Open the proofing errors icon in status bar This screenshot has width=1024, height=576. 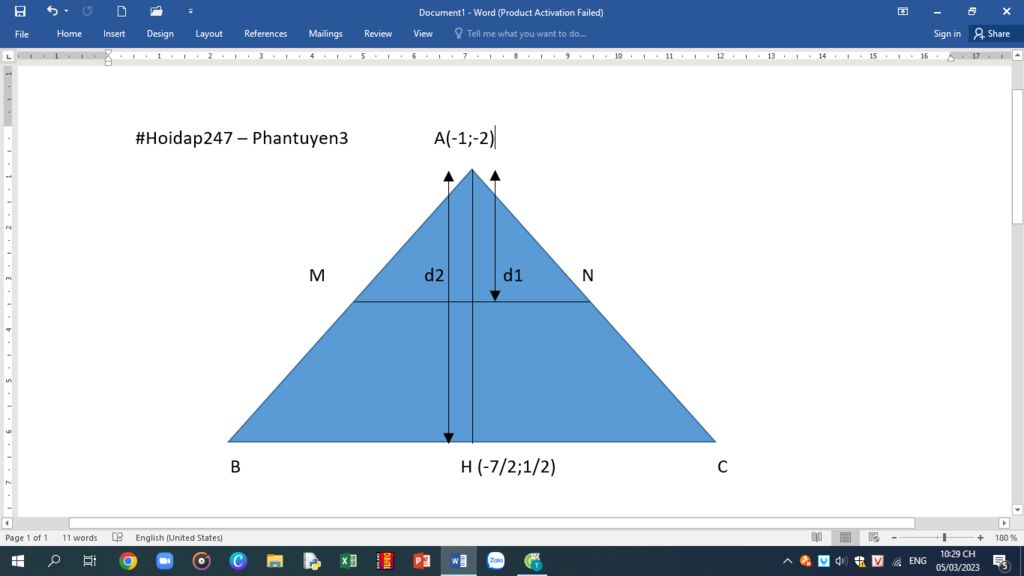(x=118, y=537)
